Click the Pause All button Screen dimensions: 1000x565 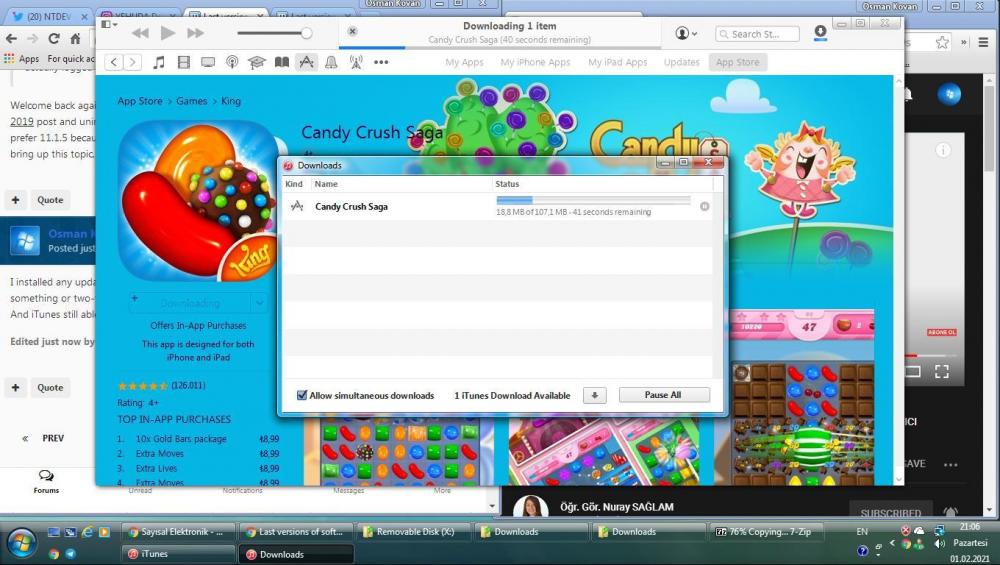pyautogui.click(x=663, y=395)
